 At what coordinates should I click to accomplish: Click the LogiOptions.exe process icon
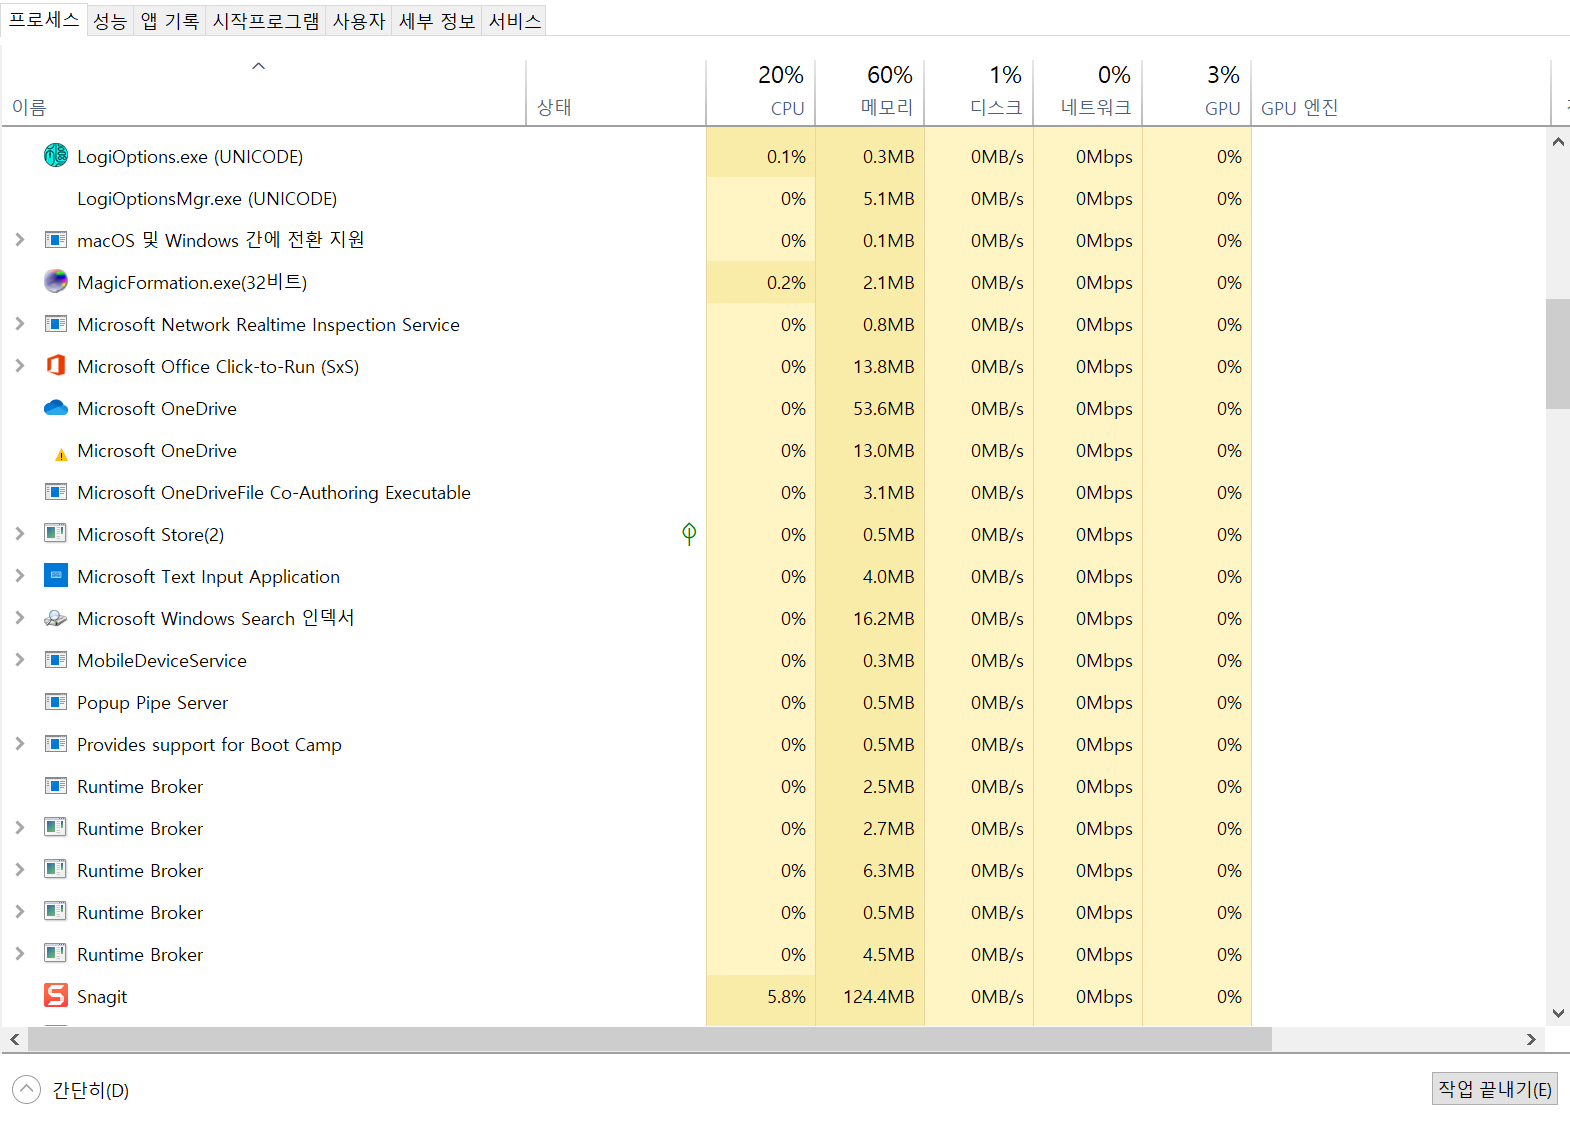(x=56, y=156)
